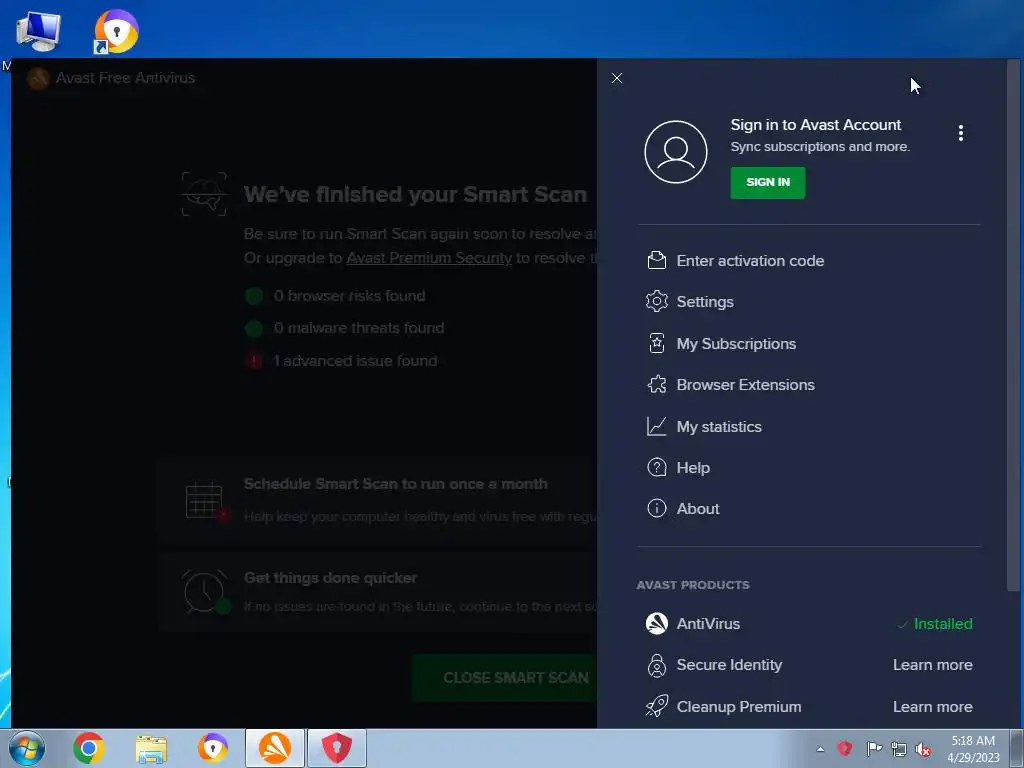The width and height of the screenshot is (1024, 768).
Task: Show hidden system tray icons
Action: (820, 749)
